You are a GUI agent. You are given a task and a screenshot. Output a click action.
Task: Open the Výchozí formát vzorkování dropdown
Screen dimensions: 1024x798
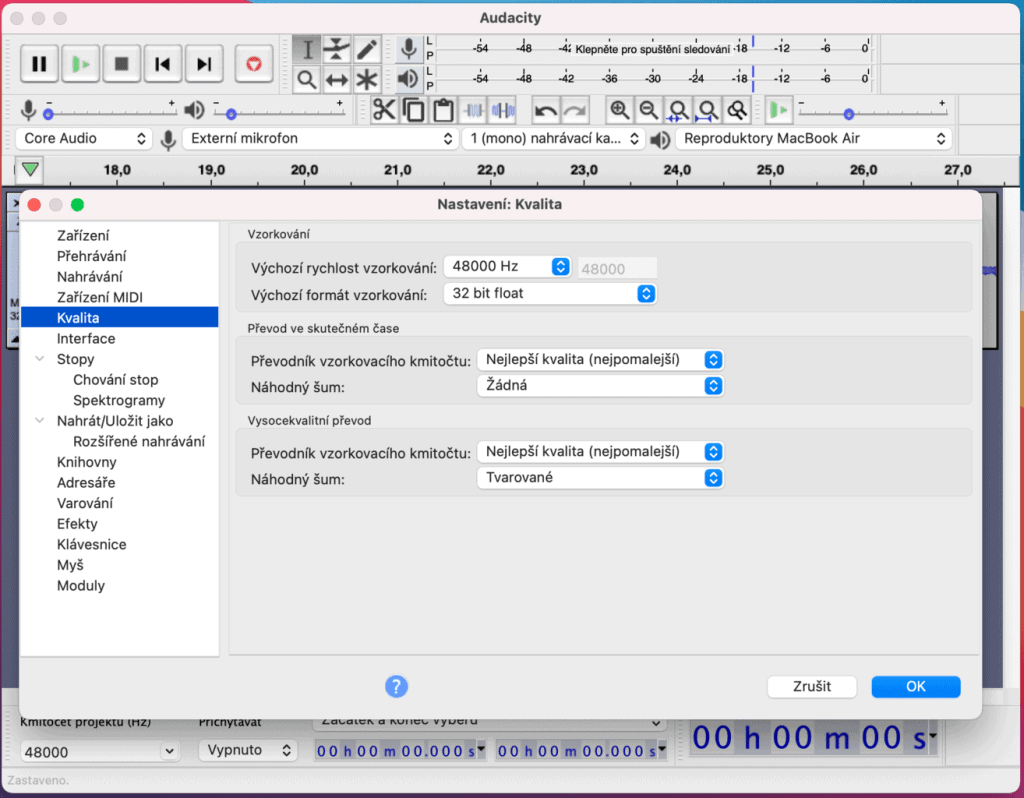click(x=646, y=293)
